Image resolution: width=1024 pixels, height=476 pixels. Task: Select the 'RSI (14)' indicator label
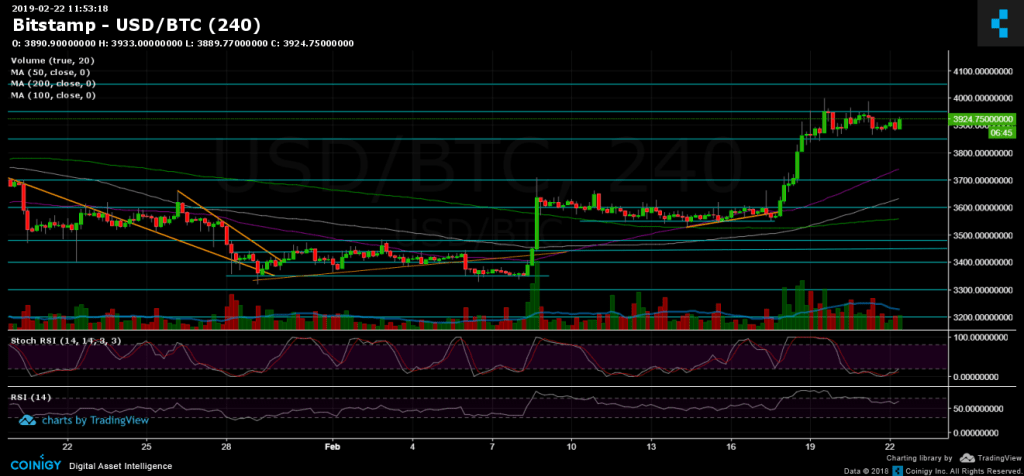[30, 397]
